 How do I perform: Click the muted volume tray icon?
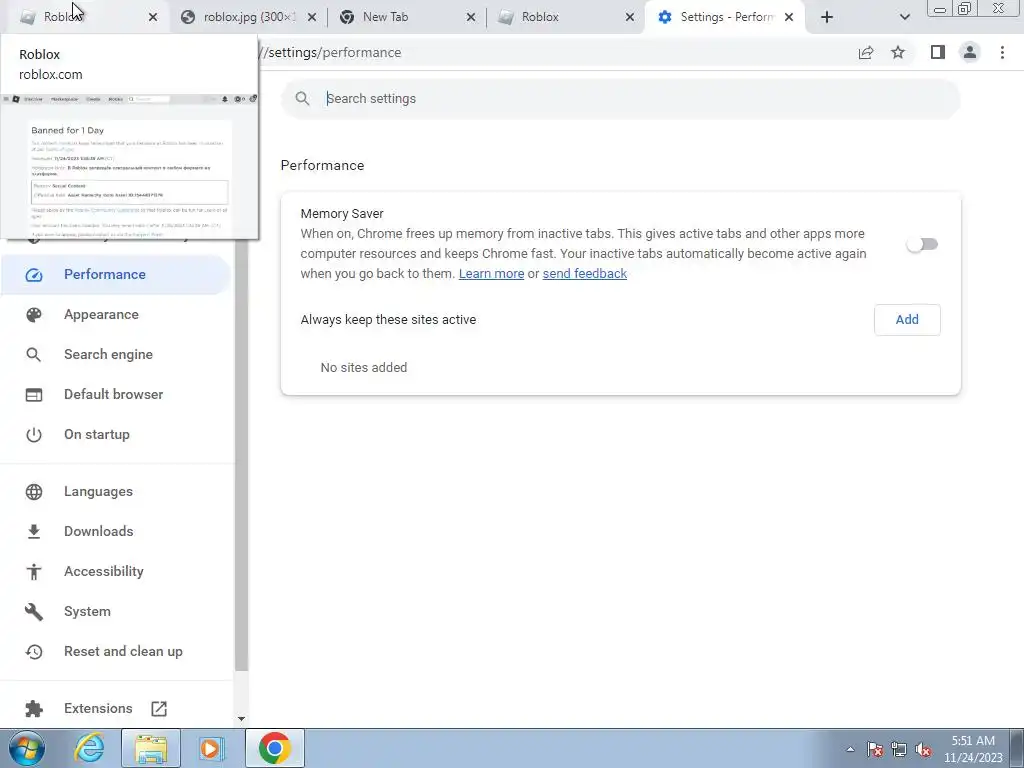tap(923, 750)
